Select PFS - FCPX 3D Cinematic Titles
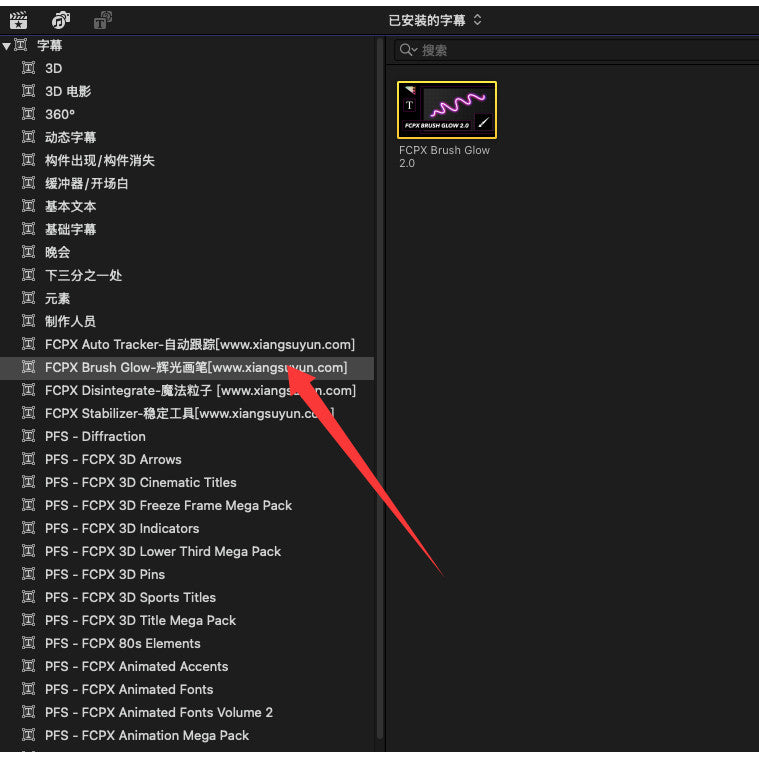 click(x=187, y=482)
